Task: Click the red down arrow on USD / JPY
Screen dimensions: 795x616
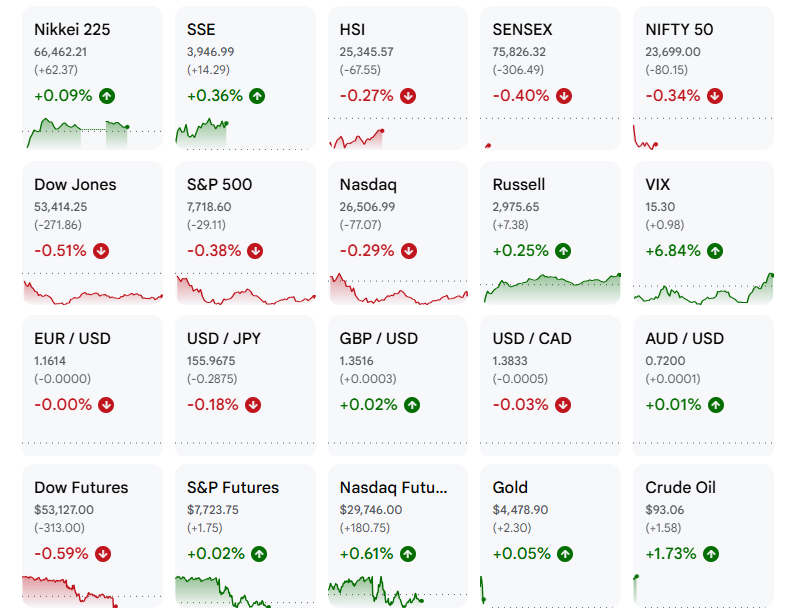Action: [253, 405]
